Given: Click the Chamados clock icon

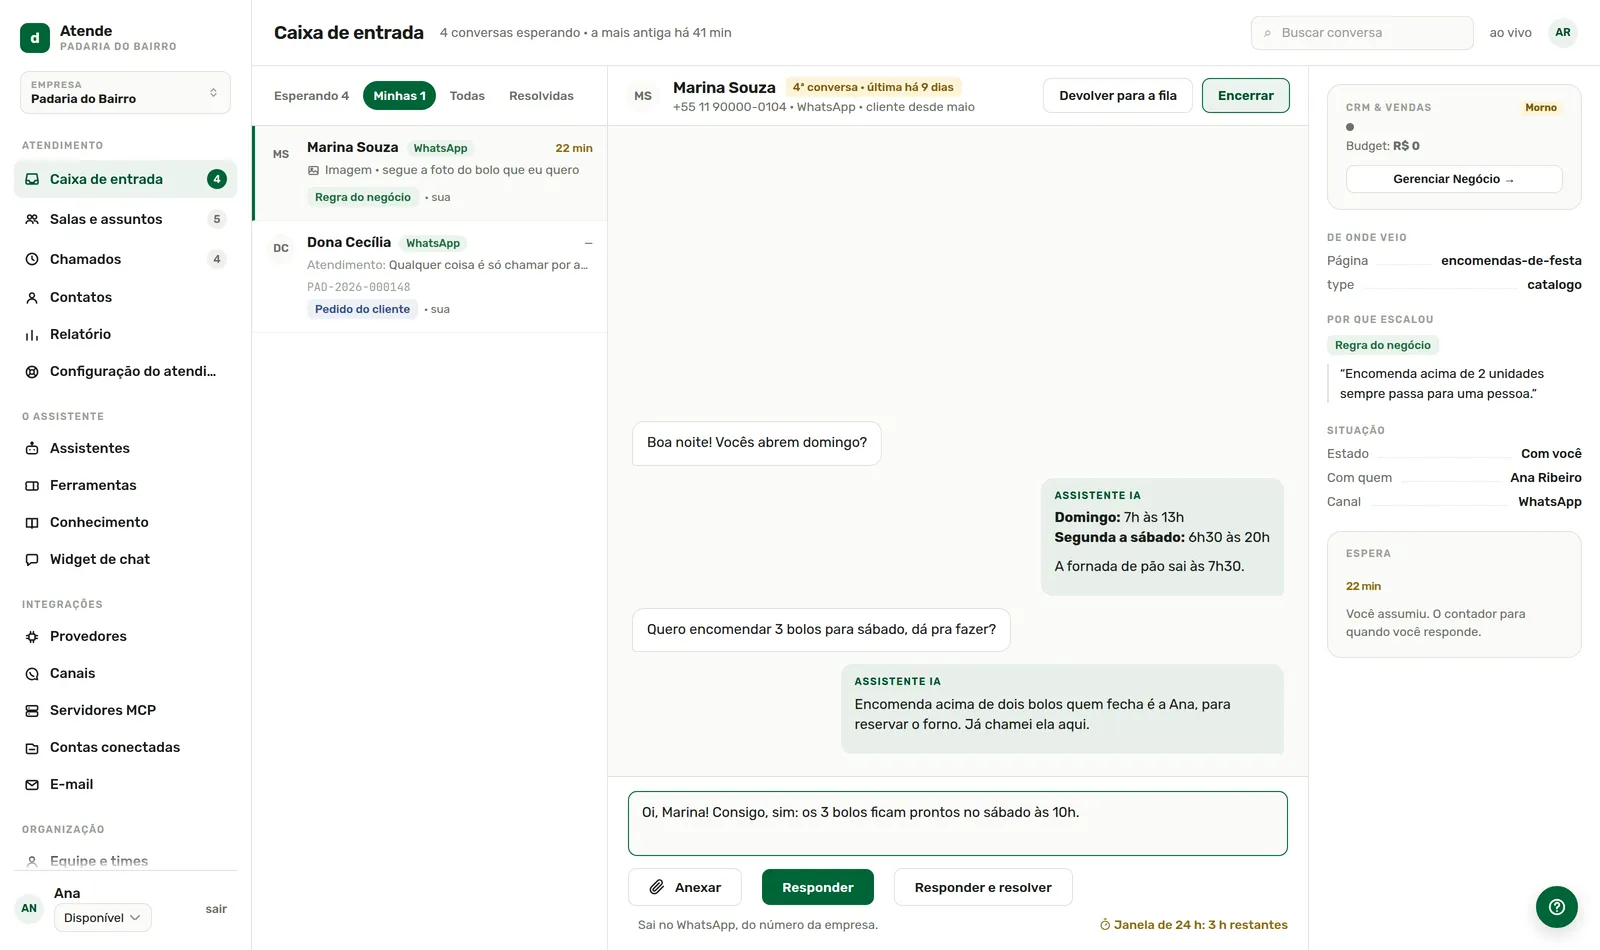Looking at the screenshot, I should pos(32,259).
